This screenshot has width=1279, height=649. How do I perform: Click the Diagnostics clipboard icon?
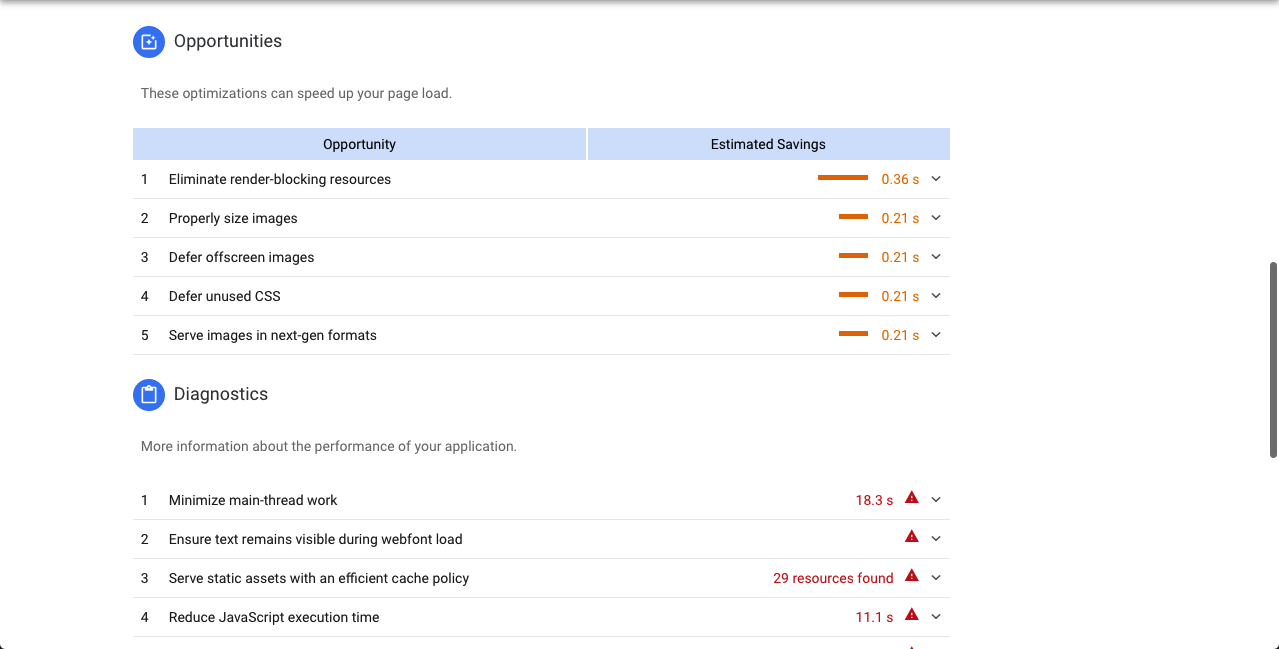coord(149,395)
